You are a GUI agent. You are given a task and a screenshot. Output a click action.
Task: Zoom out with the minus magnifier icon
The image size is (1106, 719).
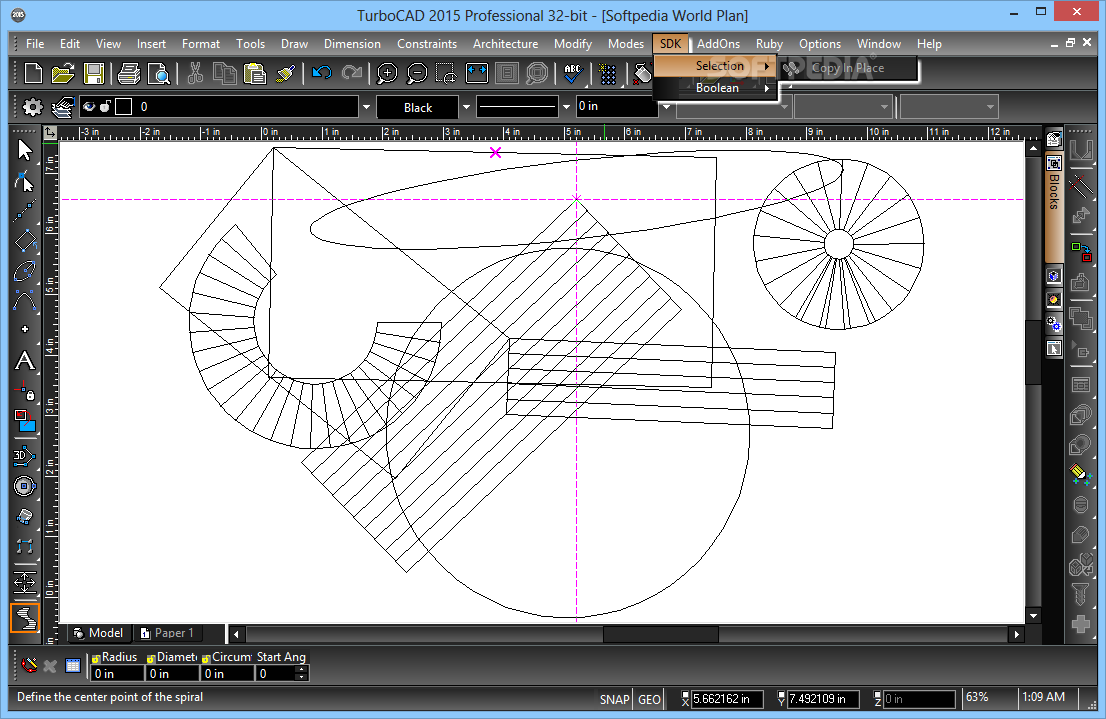click(417, 73)
